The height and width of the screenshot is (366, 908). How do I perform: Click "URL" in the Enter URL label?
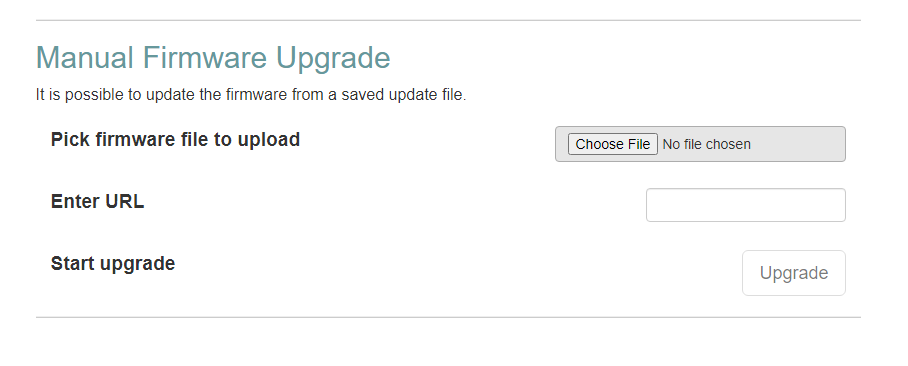tap(125, 202)
